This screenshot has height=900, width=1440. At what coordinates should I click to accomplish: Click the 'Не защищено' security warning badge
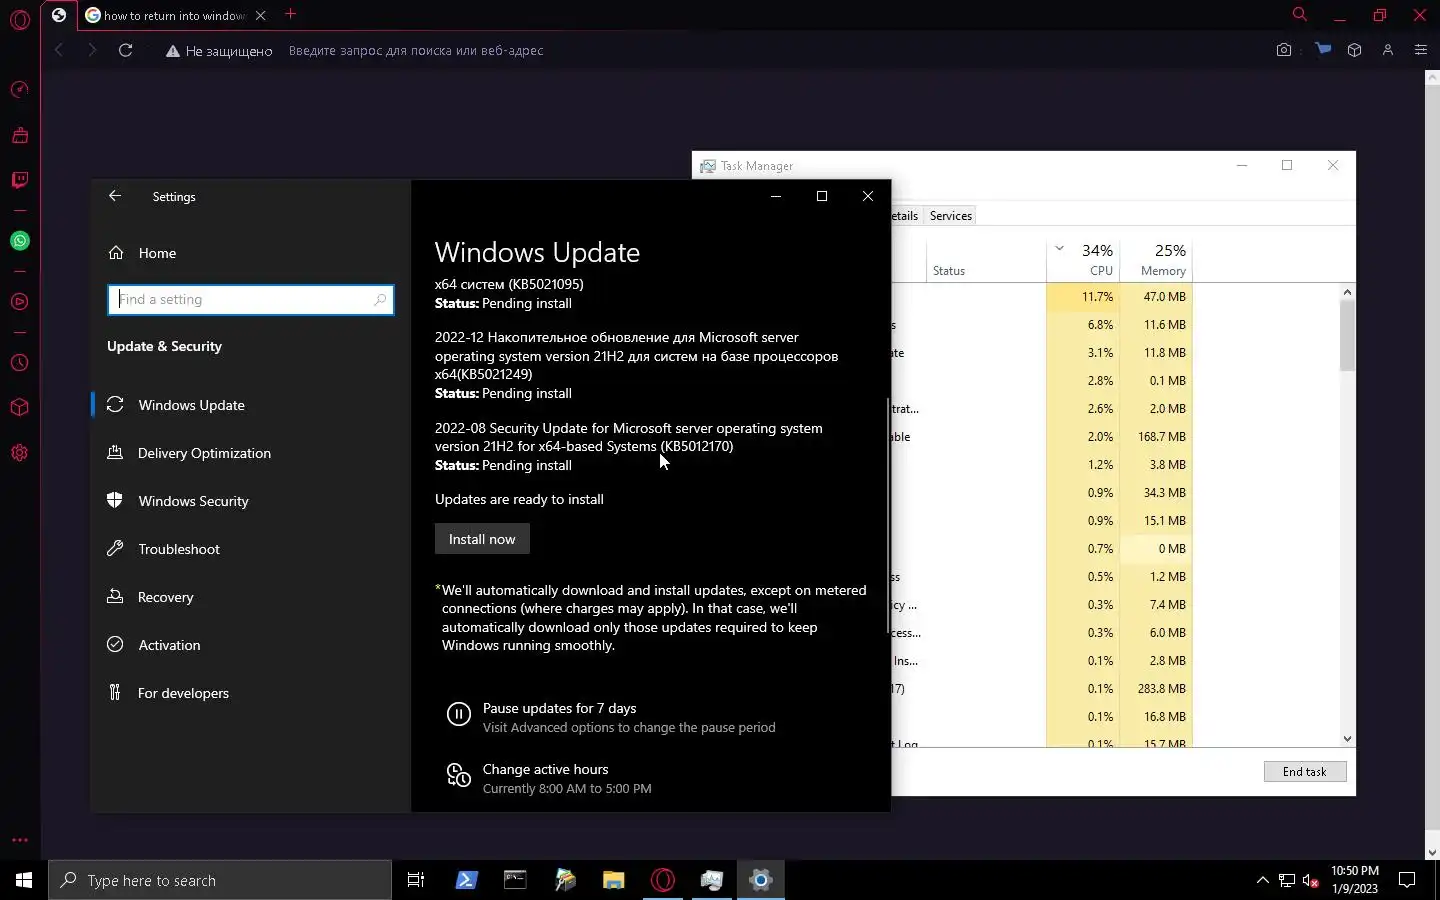click(219, 51)
